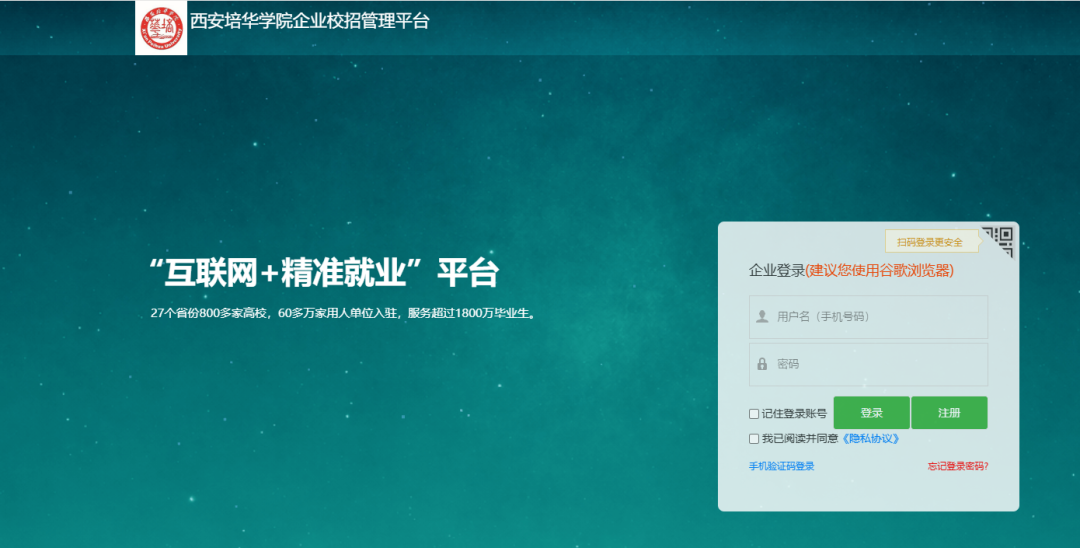Image resolution: width=1080 pixels, height=548 pixels.
Task: Switch to QR code login icon
Action: click(997, 242)
